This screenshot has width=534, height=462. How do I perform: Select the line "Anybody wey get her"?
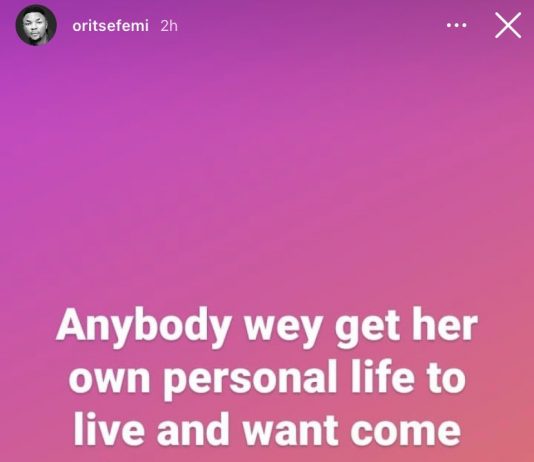coord(267,328)
